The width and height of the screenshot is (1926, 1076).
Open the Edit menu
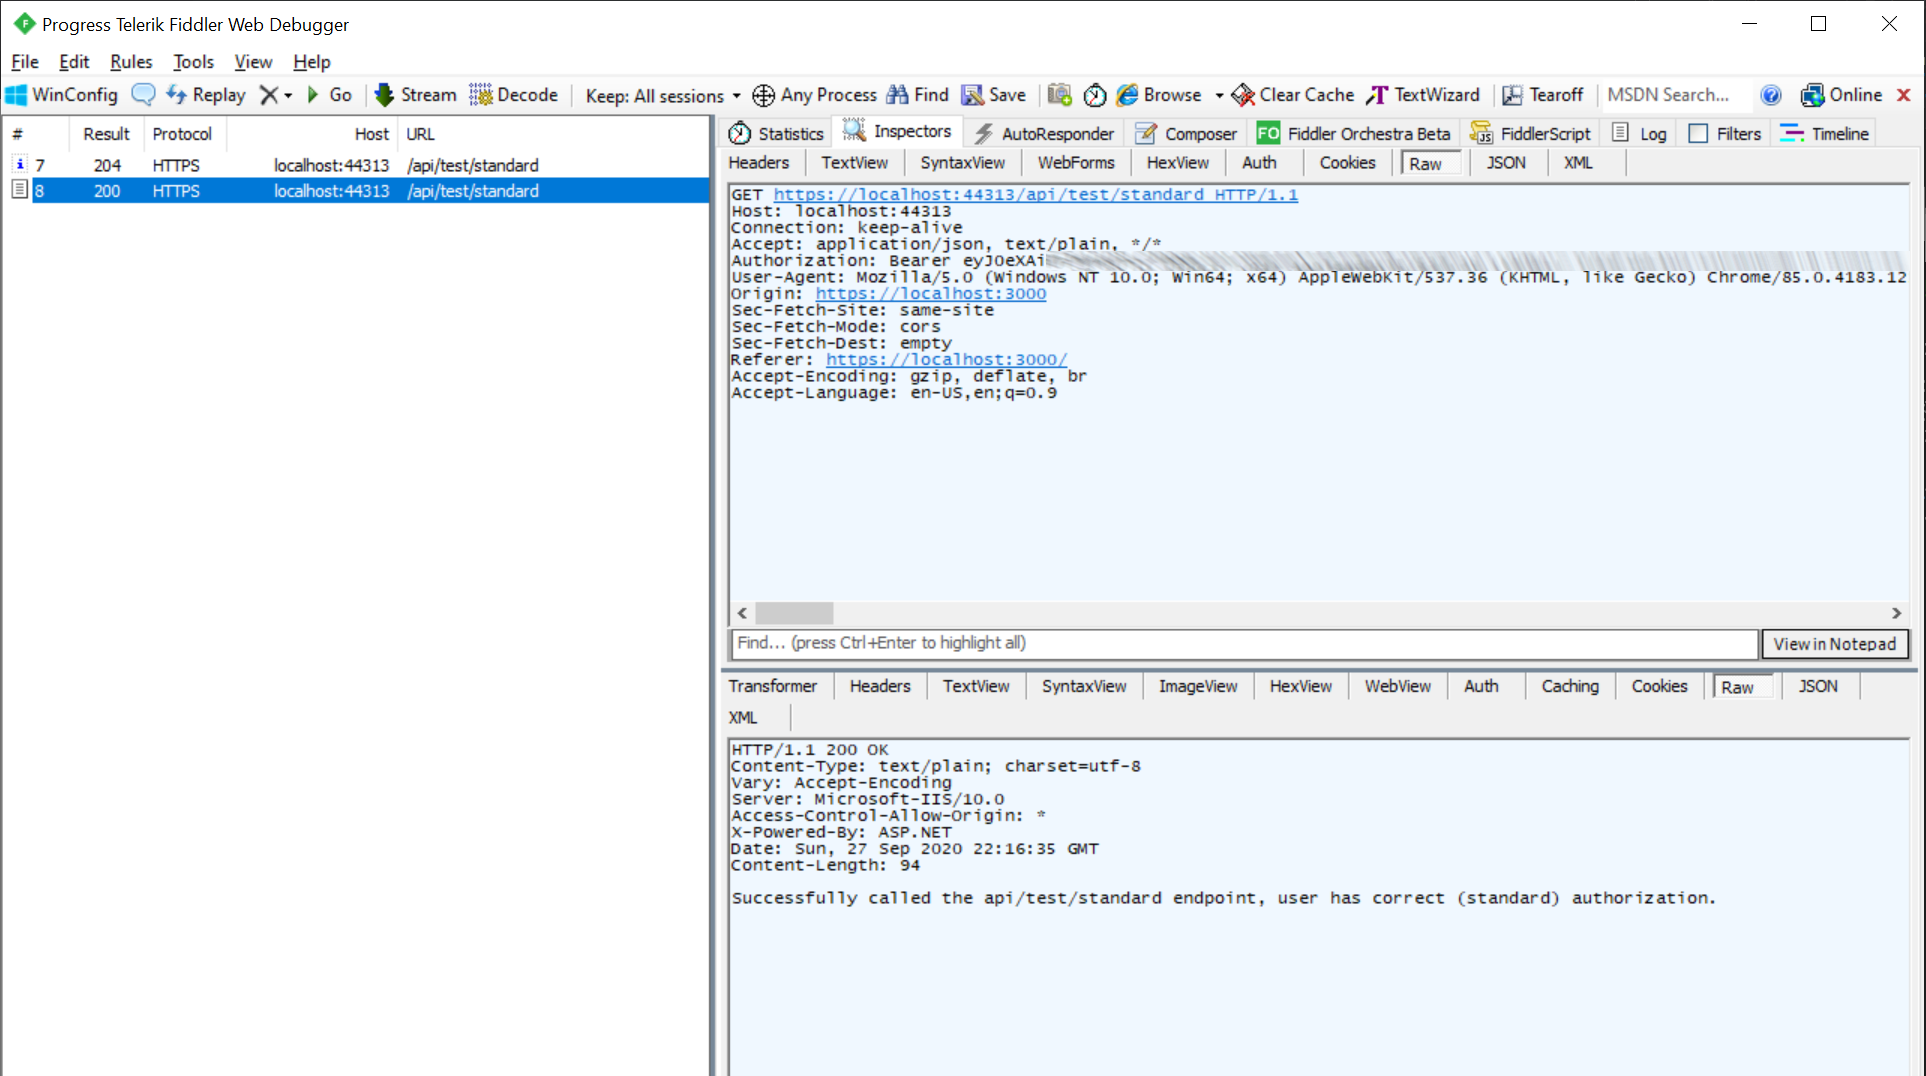coord(74,62)
